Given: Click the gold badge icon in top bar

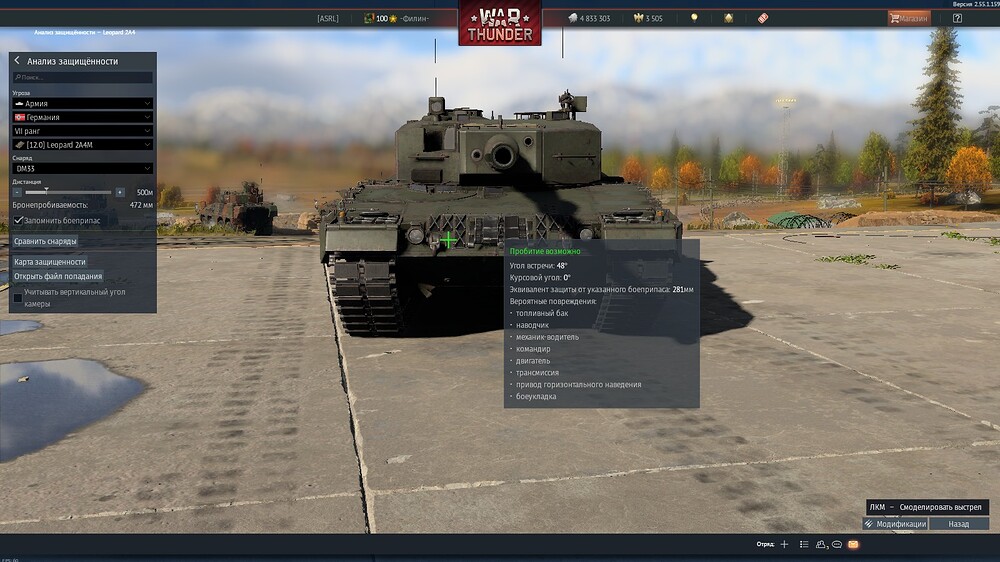Looking at the screenshot, I should tap(728, 18).
